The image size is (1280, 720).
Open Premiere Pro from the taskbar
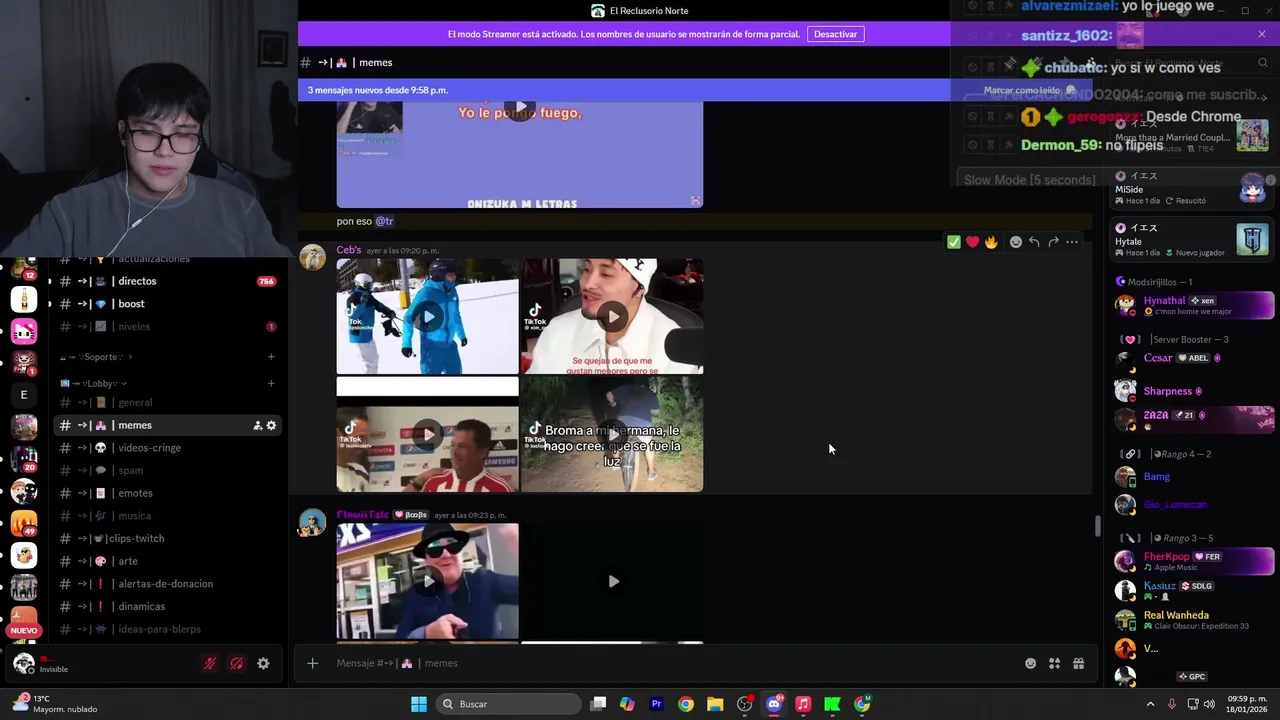(657, 704)
